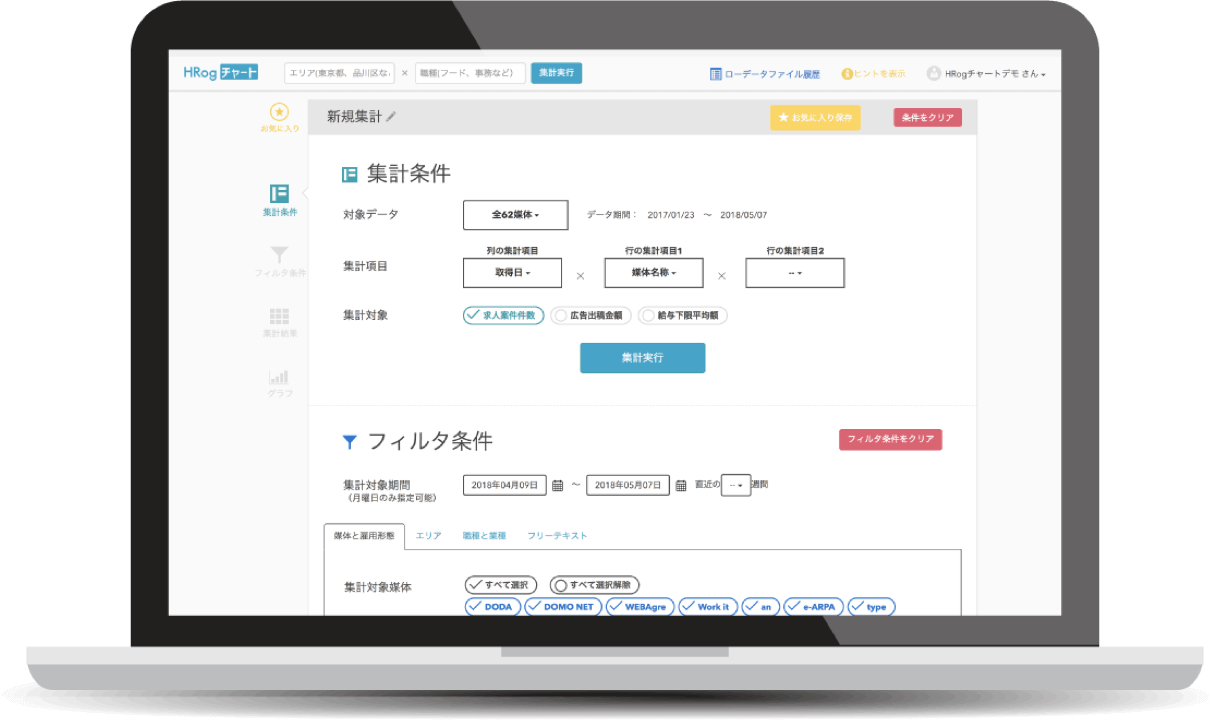
Task: Click the pencil icon next to 新規集計
Action: pos(392,117)
